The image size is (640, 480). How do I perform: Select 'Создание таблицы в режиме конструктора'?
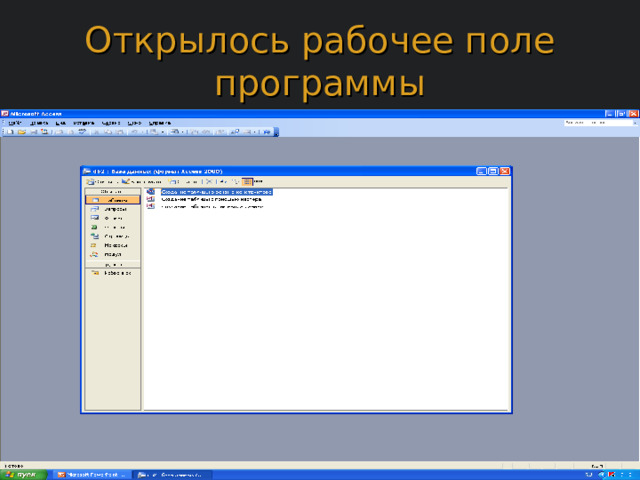click(x=216, y=192)
